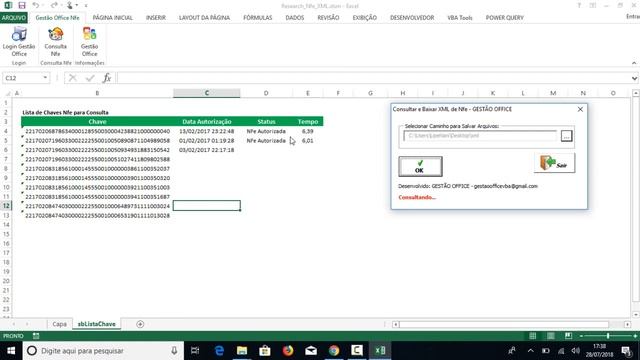The image size is (640, 360).
Task: Open the Consulta Nfe ribbon tool
Action: pyautogui.click(x=56, y=41)
